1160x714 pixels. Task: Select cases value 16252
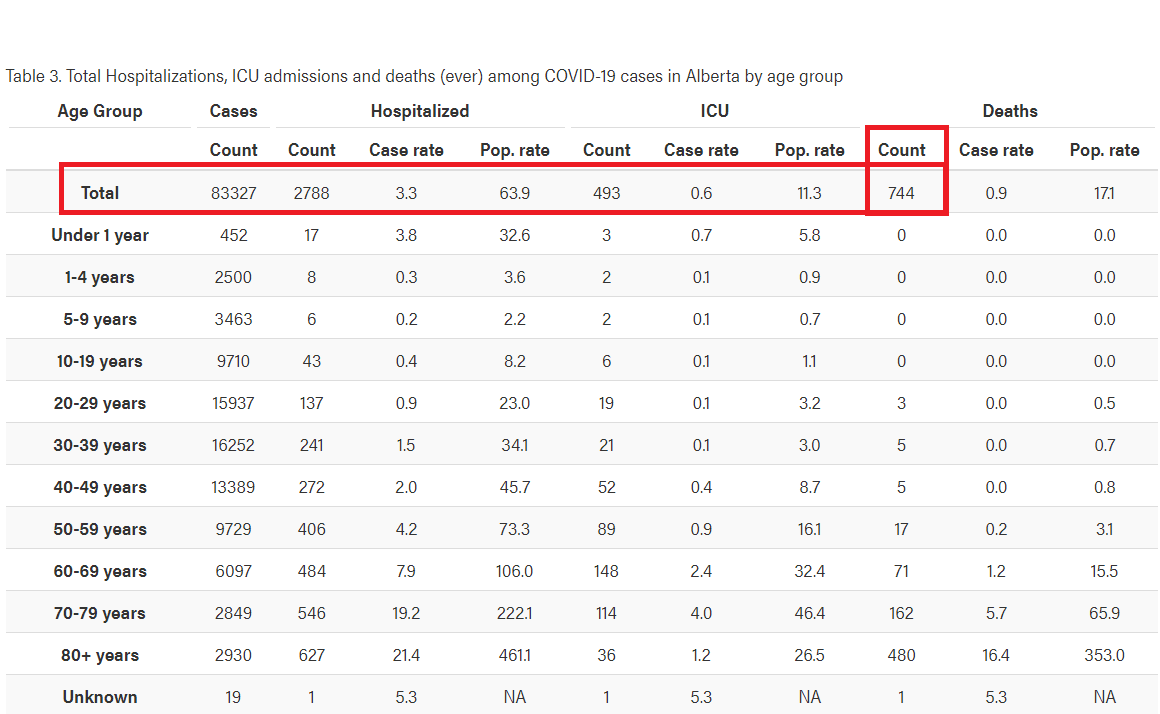(234, 445)
